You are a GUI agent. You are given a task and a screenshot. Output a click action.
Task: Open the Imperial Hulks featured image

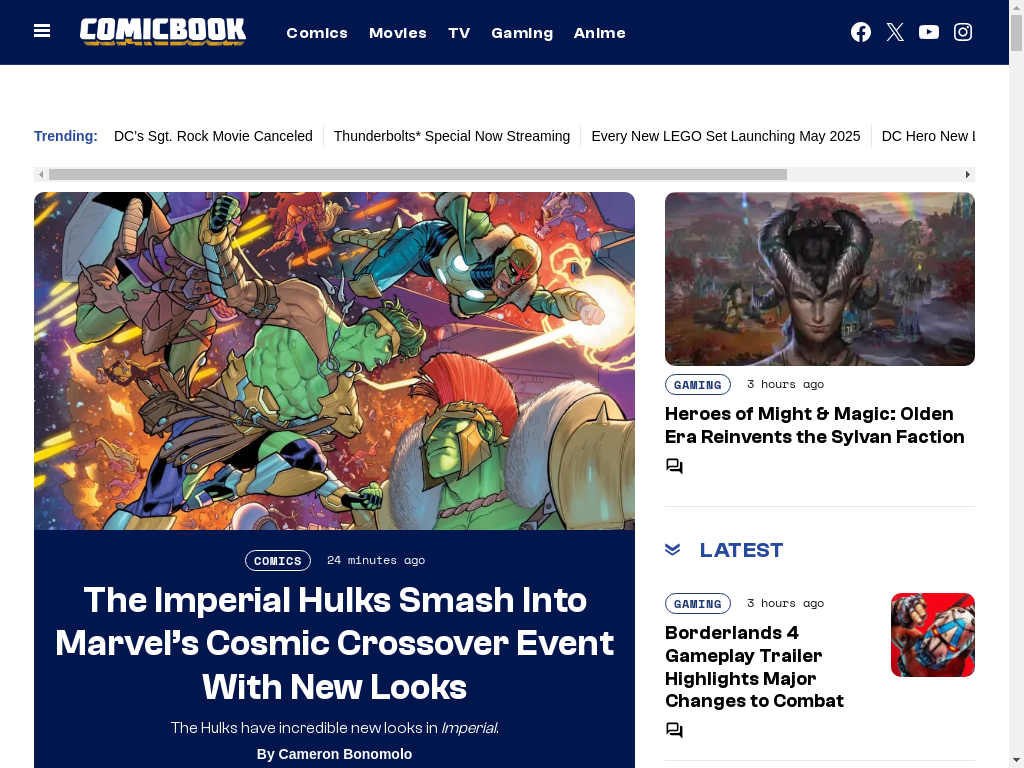tap(334, 360)
